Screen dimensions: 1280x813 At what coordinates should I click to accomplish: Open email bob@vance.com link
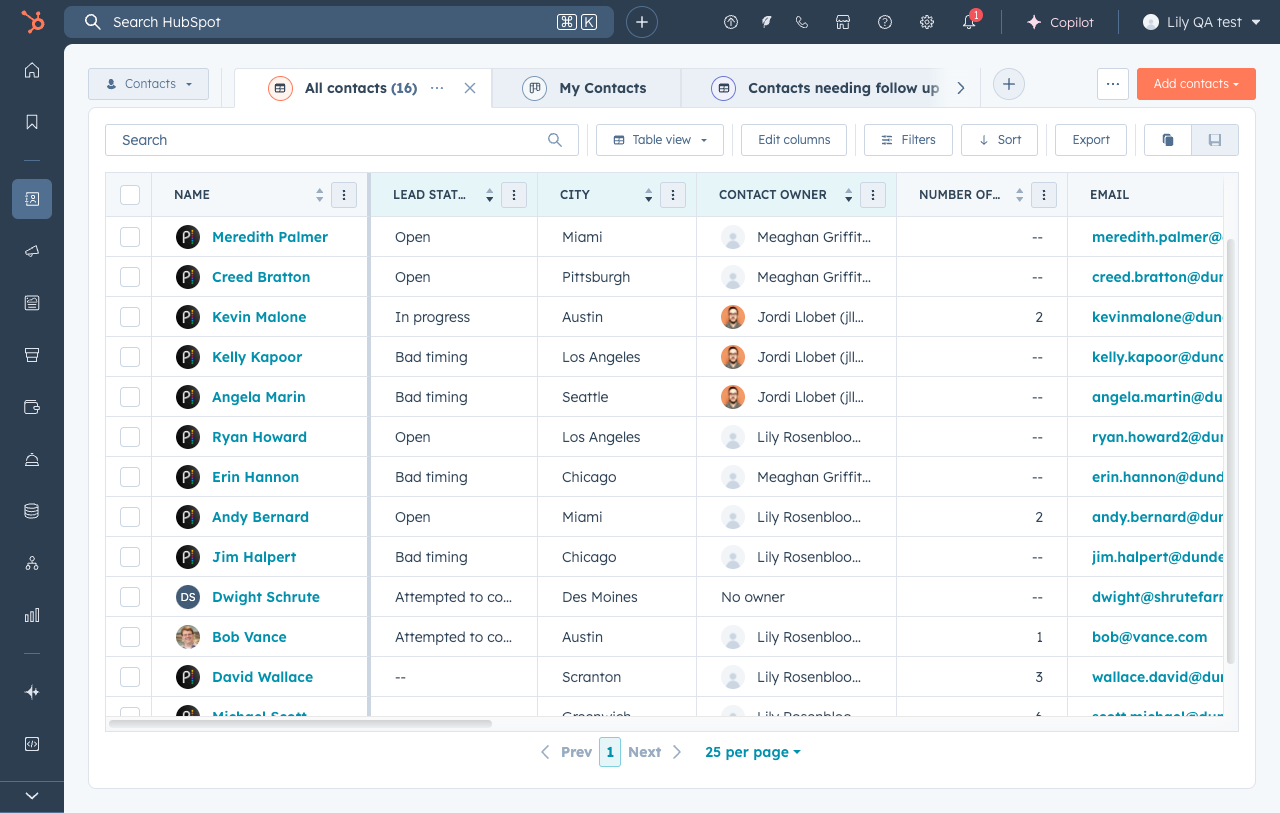click(x=1149, y=637)
